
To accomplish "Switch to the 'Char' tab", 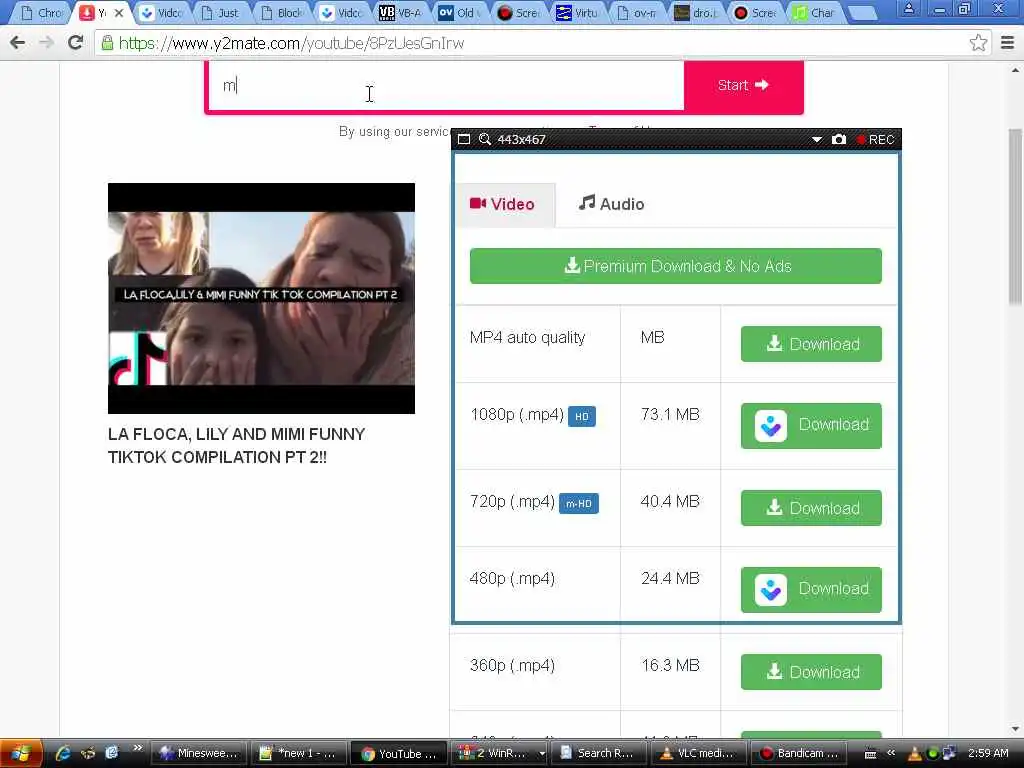I will click(815, 12).
